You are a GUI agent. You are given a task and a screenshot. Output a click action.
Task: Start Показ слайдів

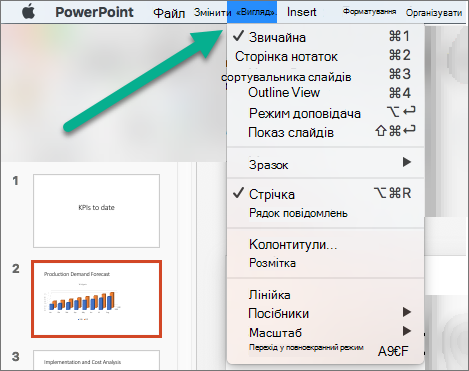click(325, 132)
